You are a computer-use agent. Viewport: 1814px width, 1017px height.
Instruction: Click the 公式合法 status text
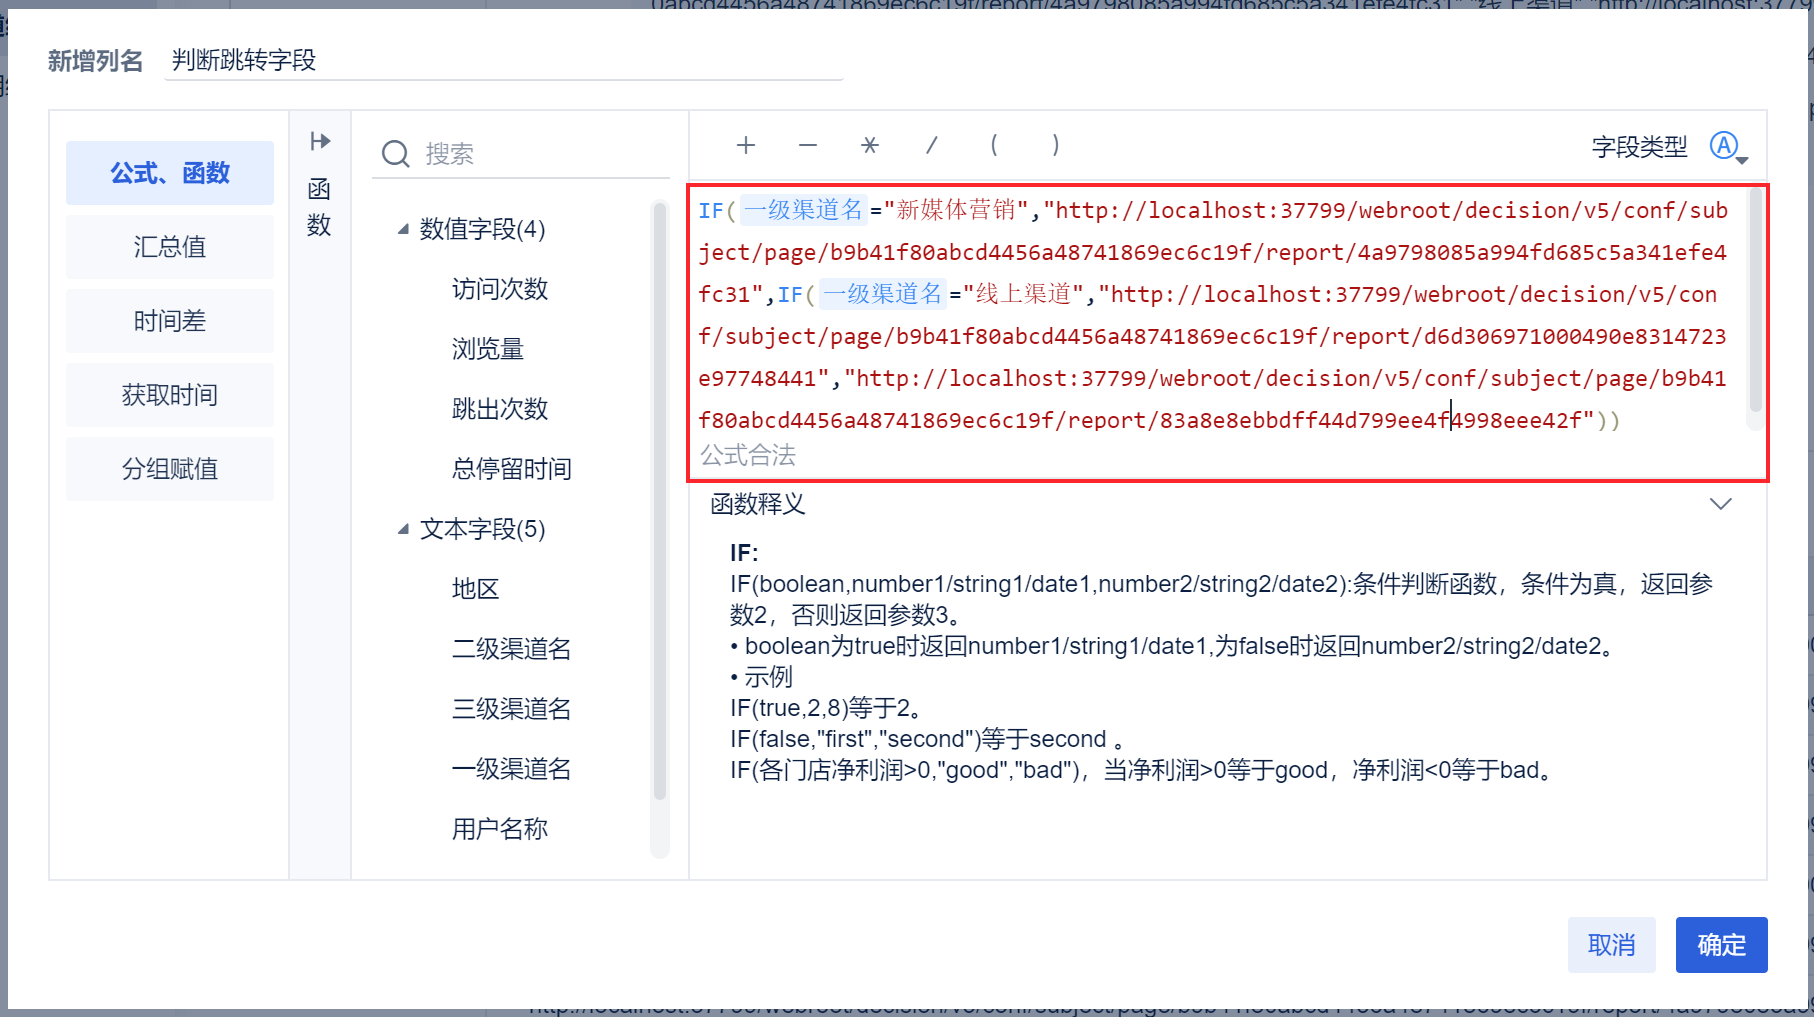pyautogui.click(x=748, y=456)
